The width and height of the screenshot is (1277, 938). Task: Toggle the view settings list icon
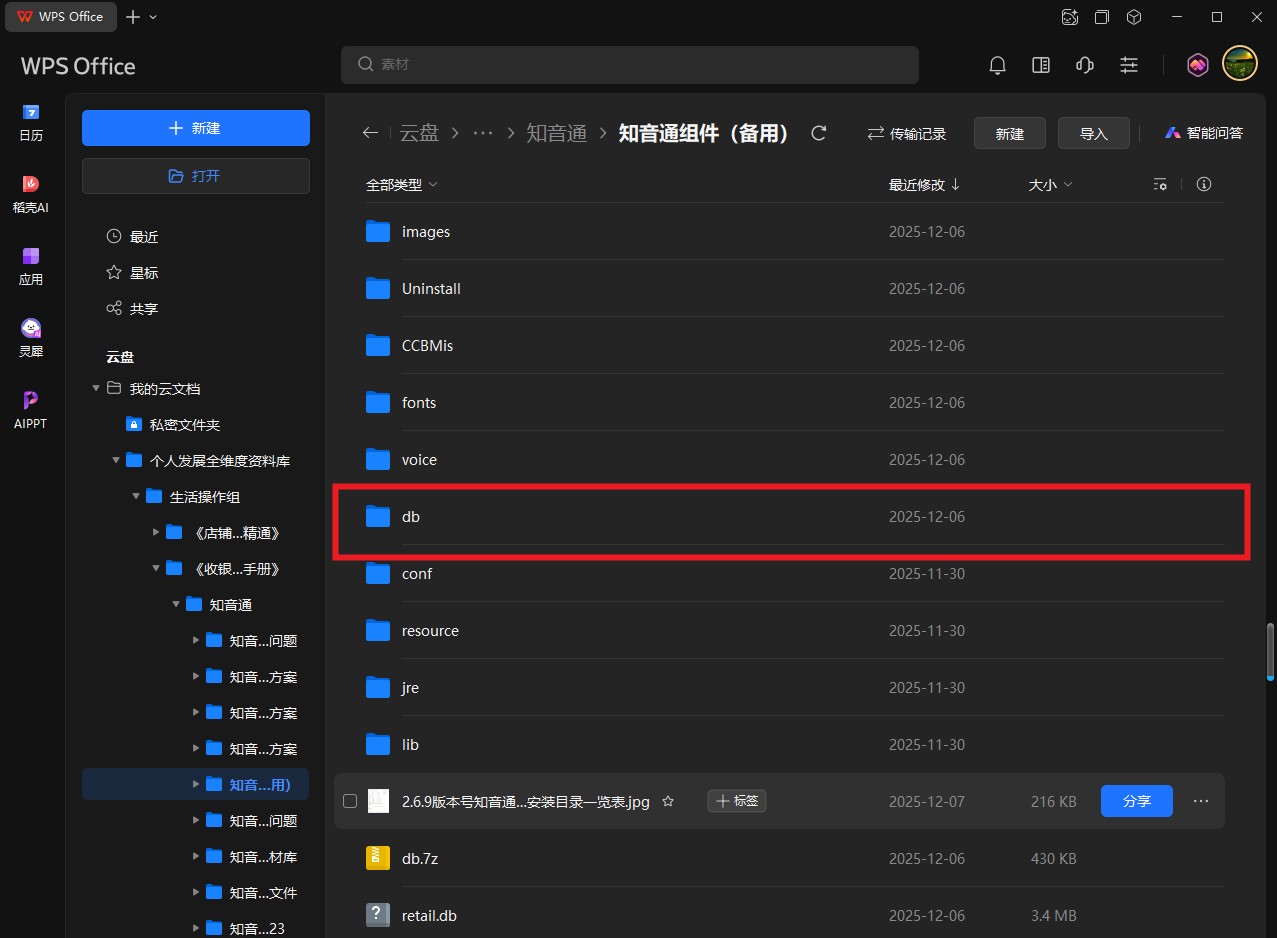[x=1160, y=184]
